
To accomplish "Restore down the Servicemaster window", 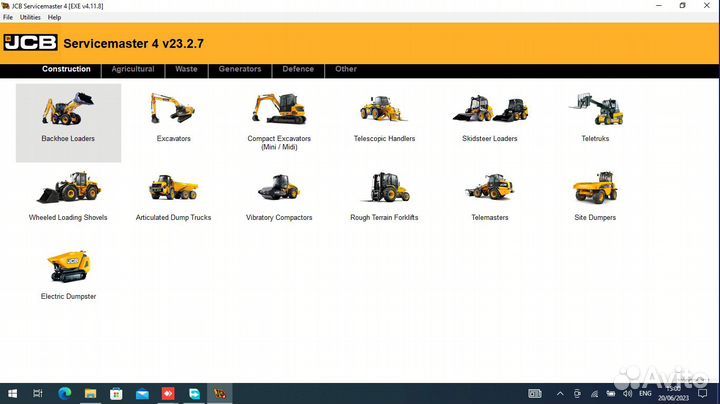I will point(683,6).
